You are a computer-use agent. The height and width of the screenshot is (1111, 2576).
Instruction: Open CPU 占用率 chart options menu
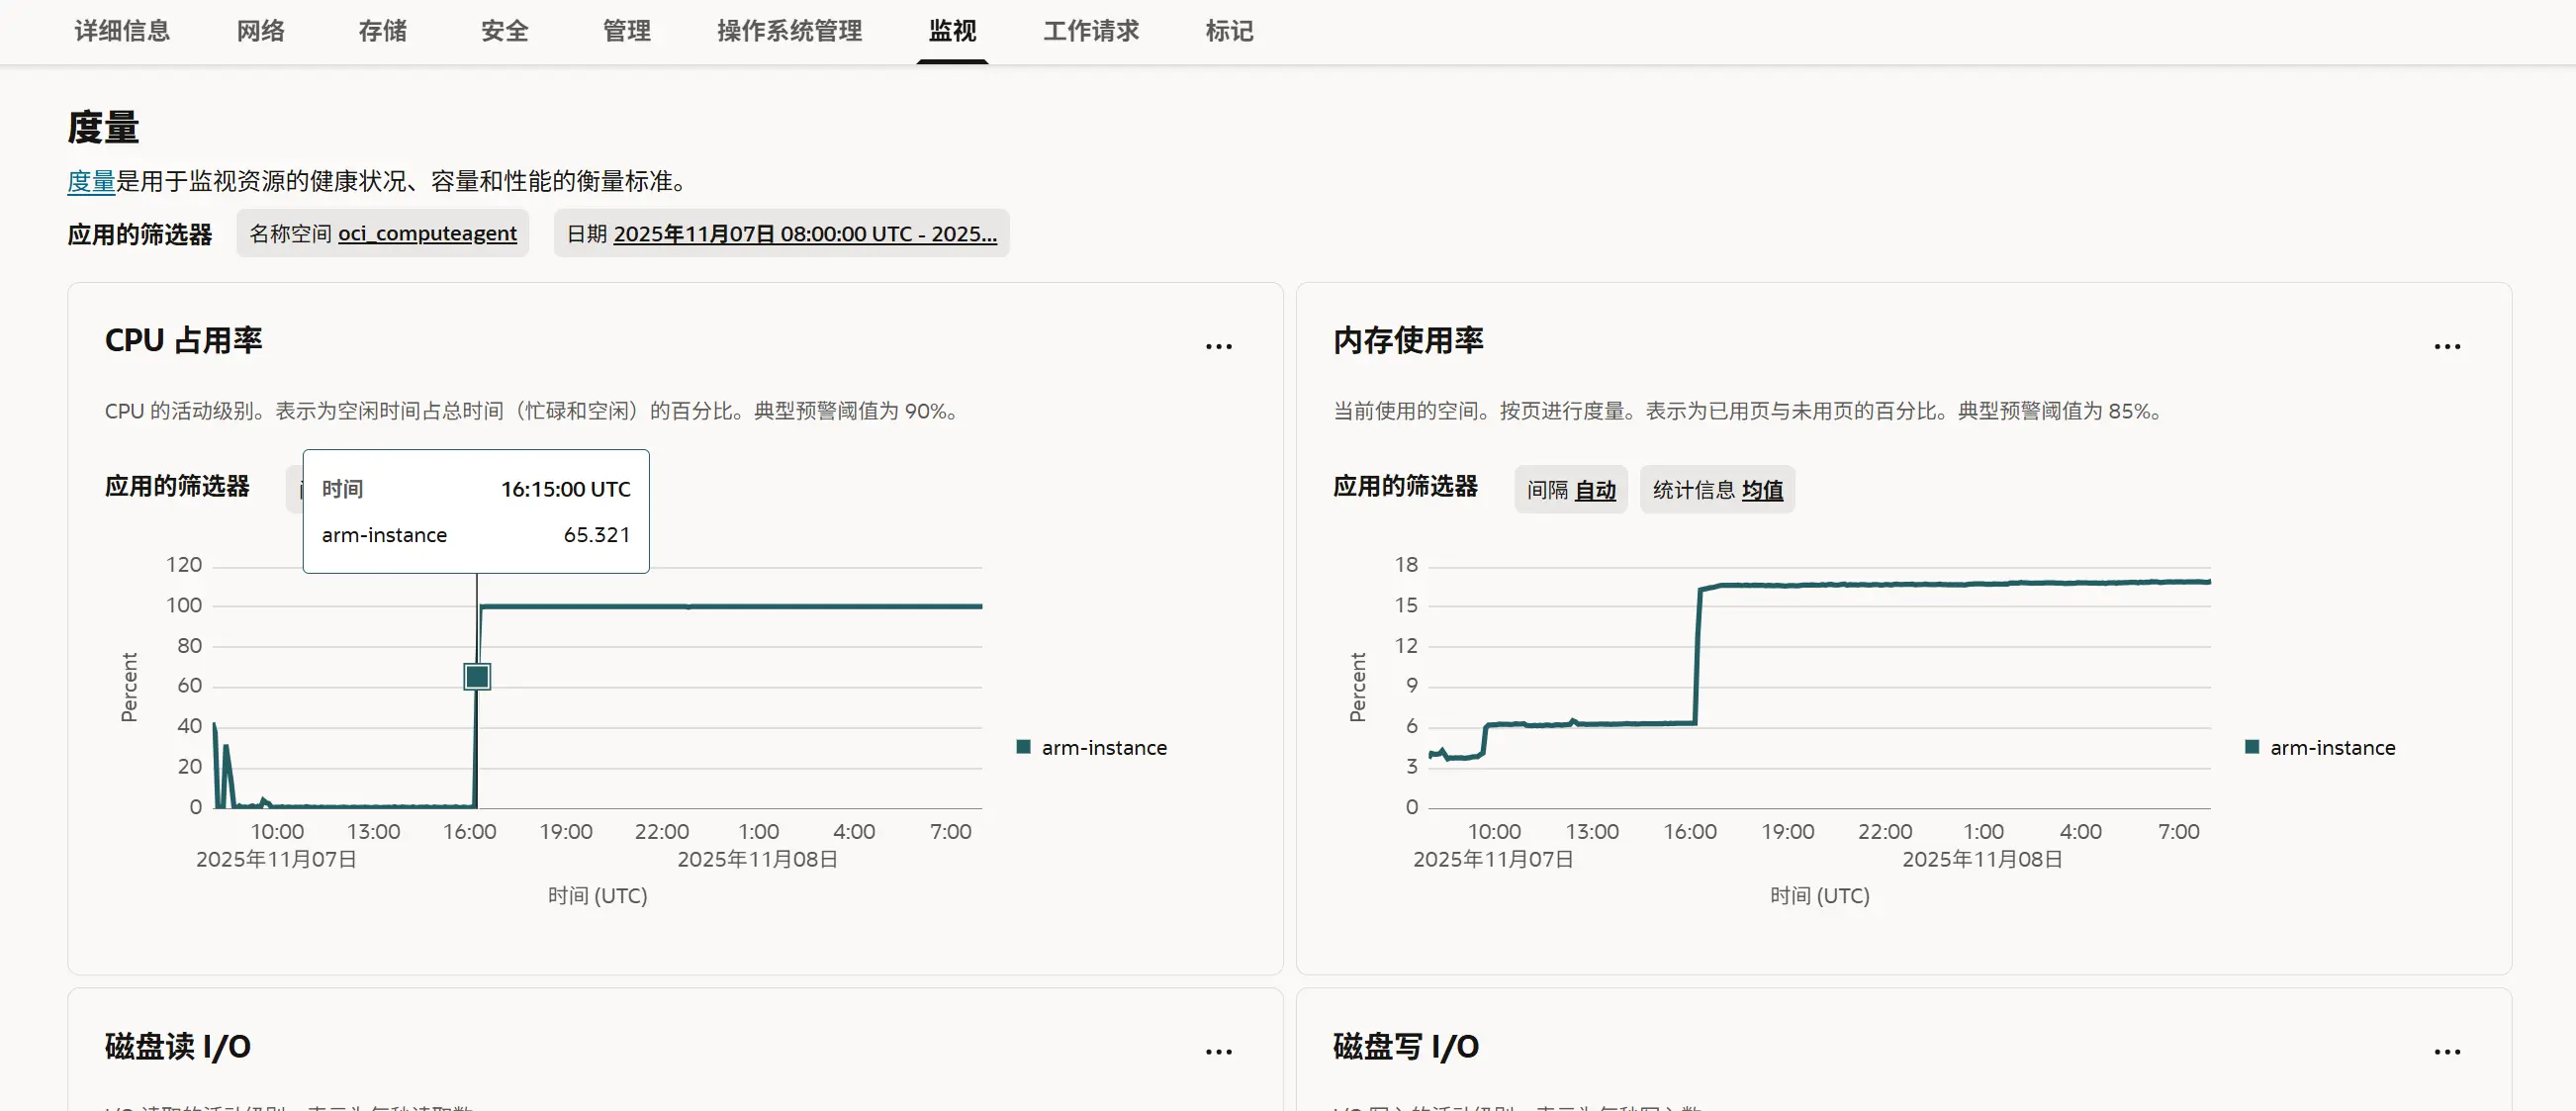1218,347
